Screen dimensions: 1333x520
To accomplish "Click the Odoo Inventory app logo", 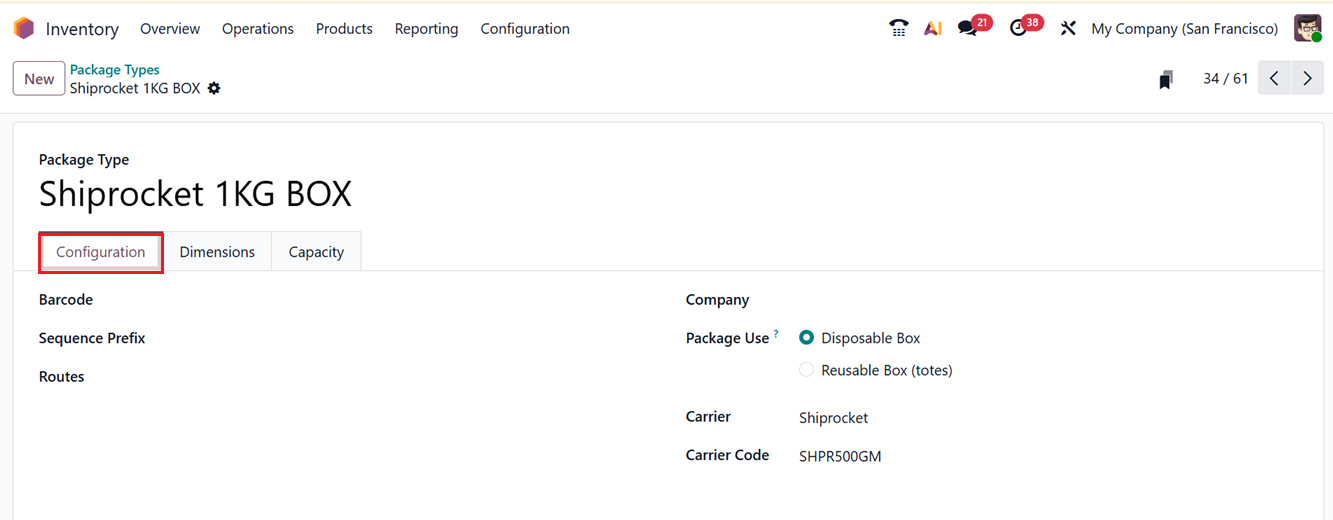I will tap(24, 29).
